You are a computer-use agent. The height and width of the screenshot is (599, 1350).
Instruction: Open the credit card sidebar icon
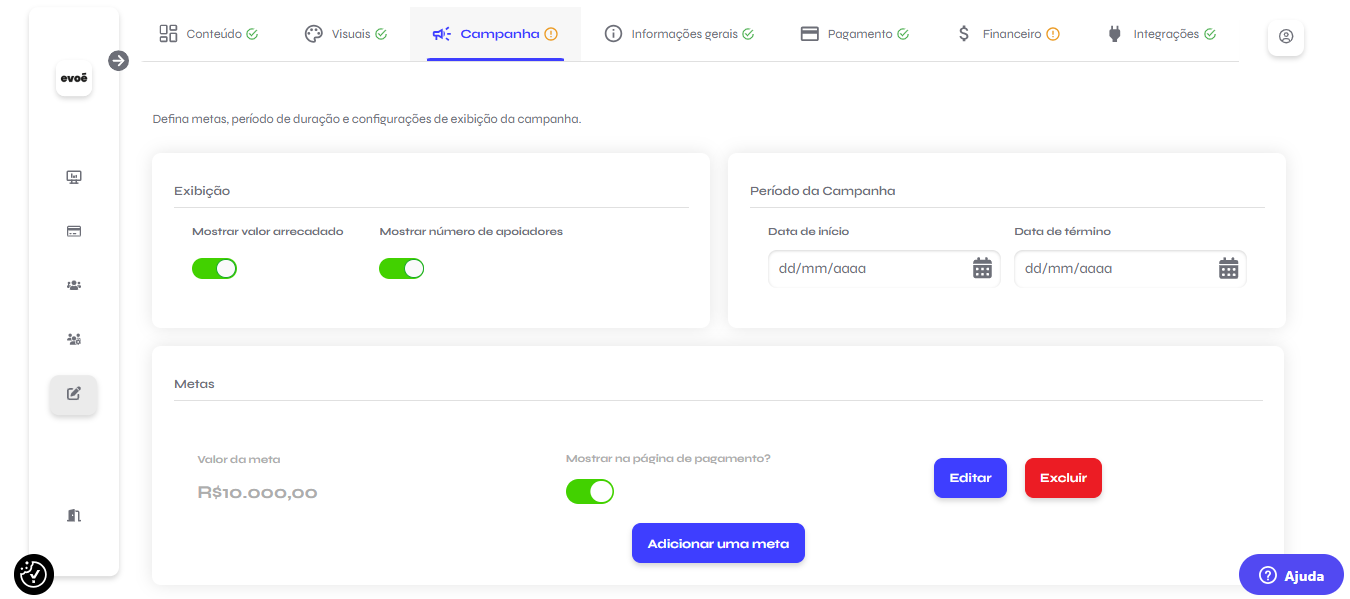(74, 231)
